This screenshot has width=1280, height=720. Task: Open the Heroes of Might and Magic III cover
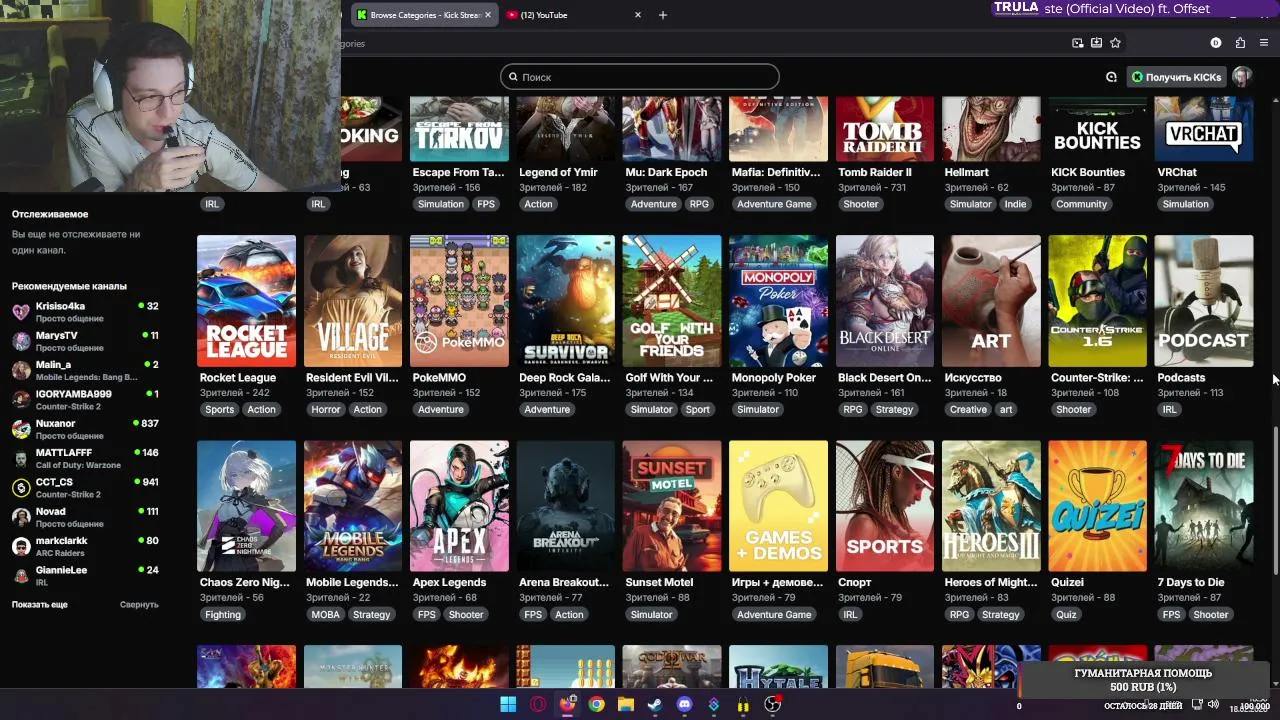click(991, 506)
